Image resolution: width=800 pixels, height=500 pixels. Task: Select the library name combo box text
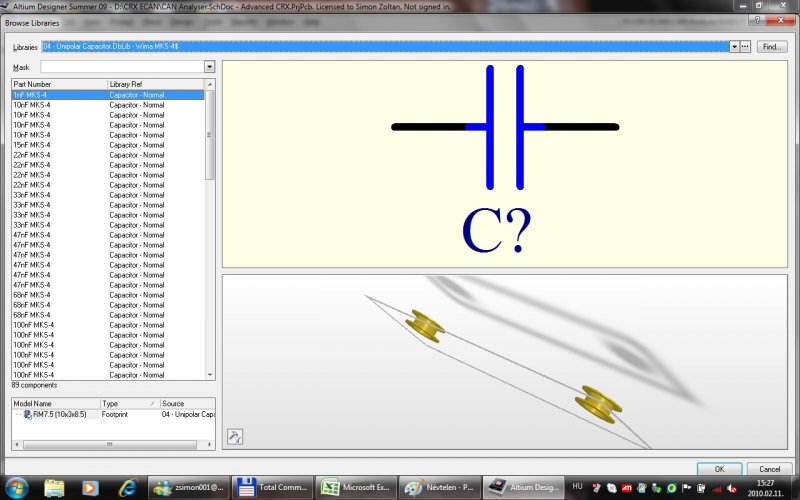click(385, 46)
